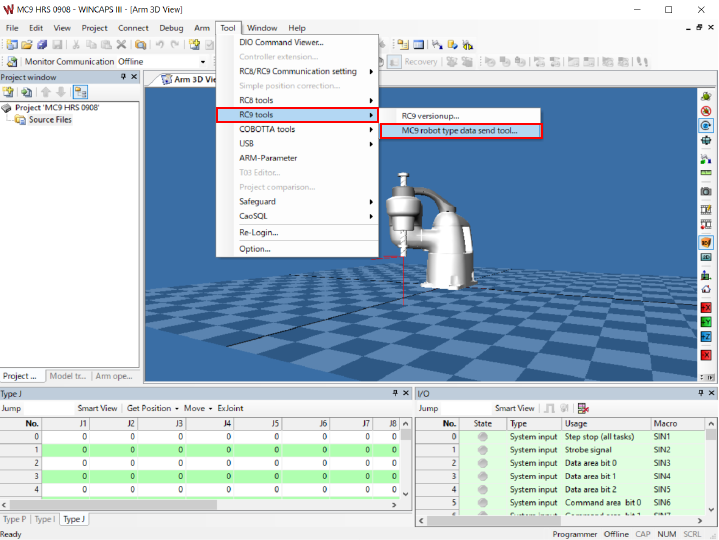Click the Open project folder icon
This screenshot has height=540, width=719.
(x=26, y=45)
